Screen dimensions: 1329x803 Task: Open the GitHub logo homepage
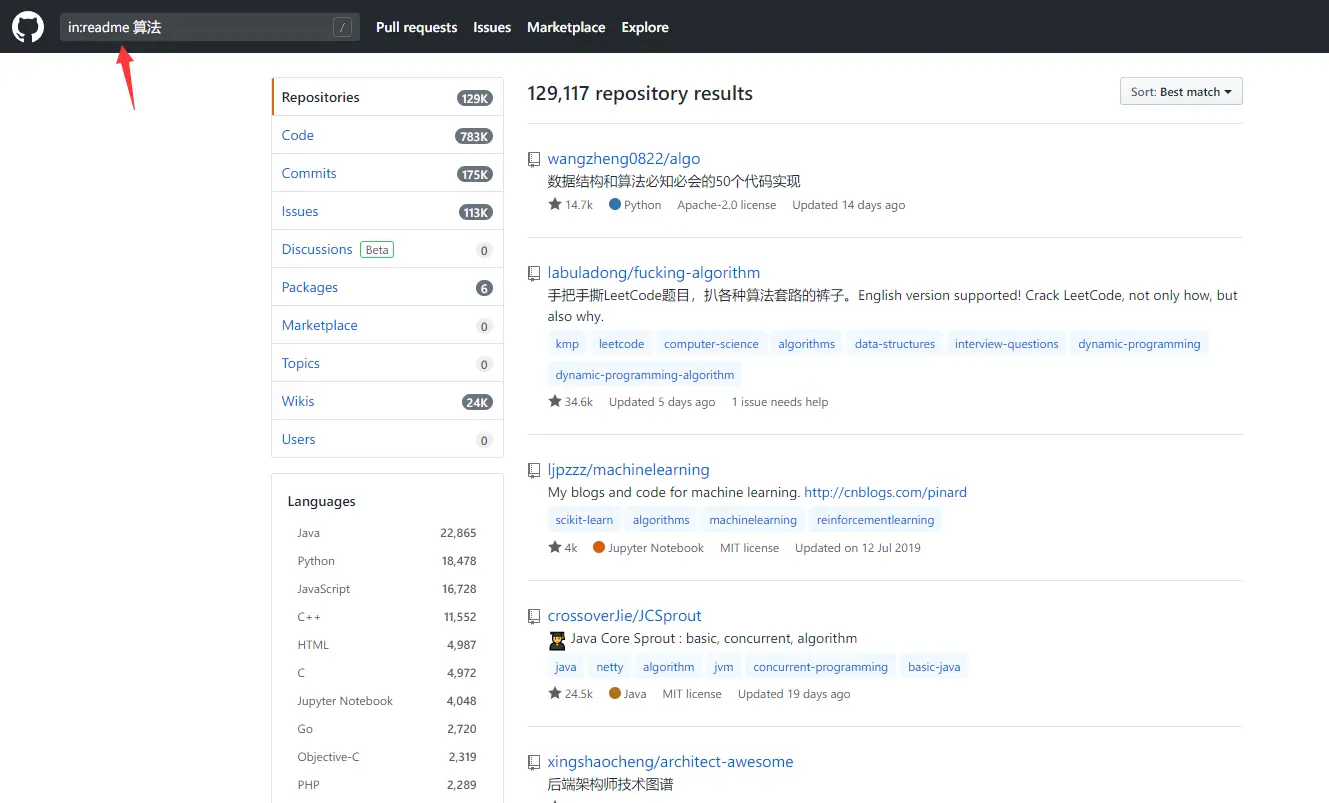(28, 27)
